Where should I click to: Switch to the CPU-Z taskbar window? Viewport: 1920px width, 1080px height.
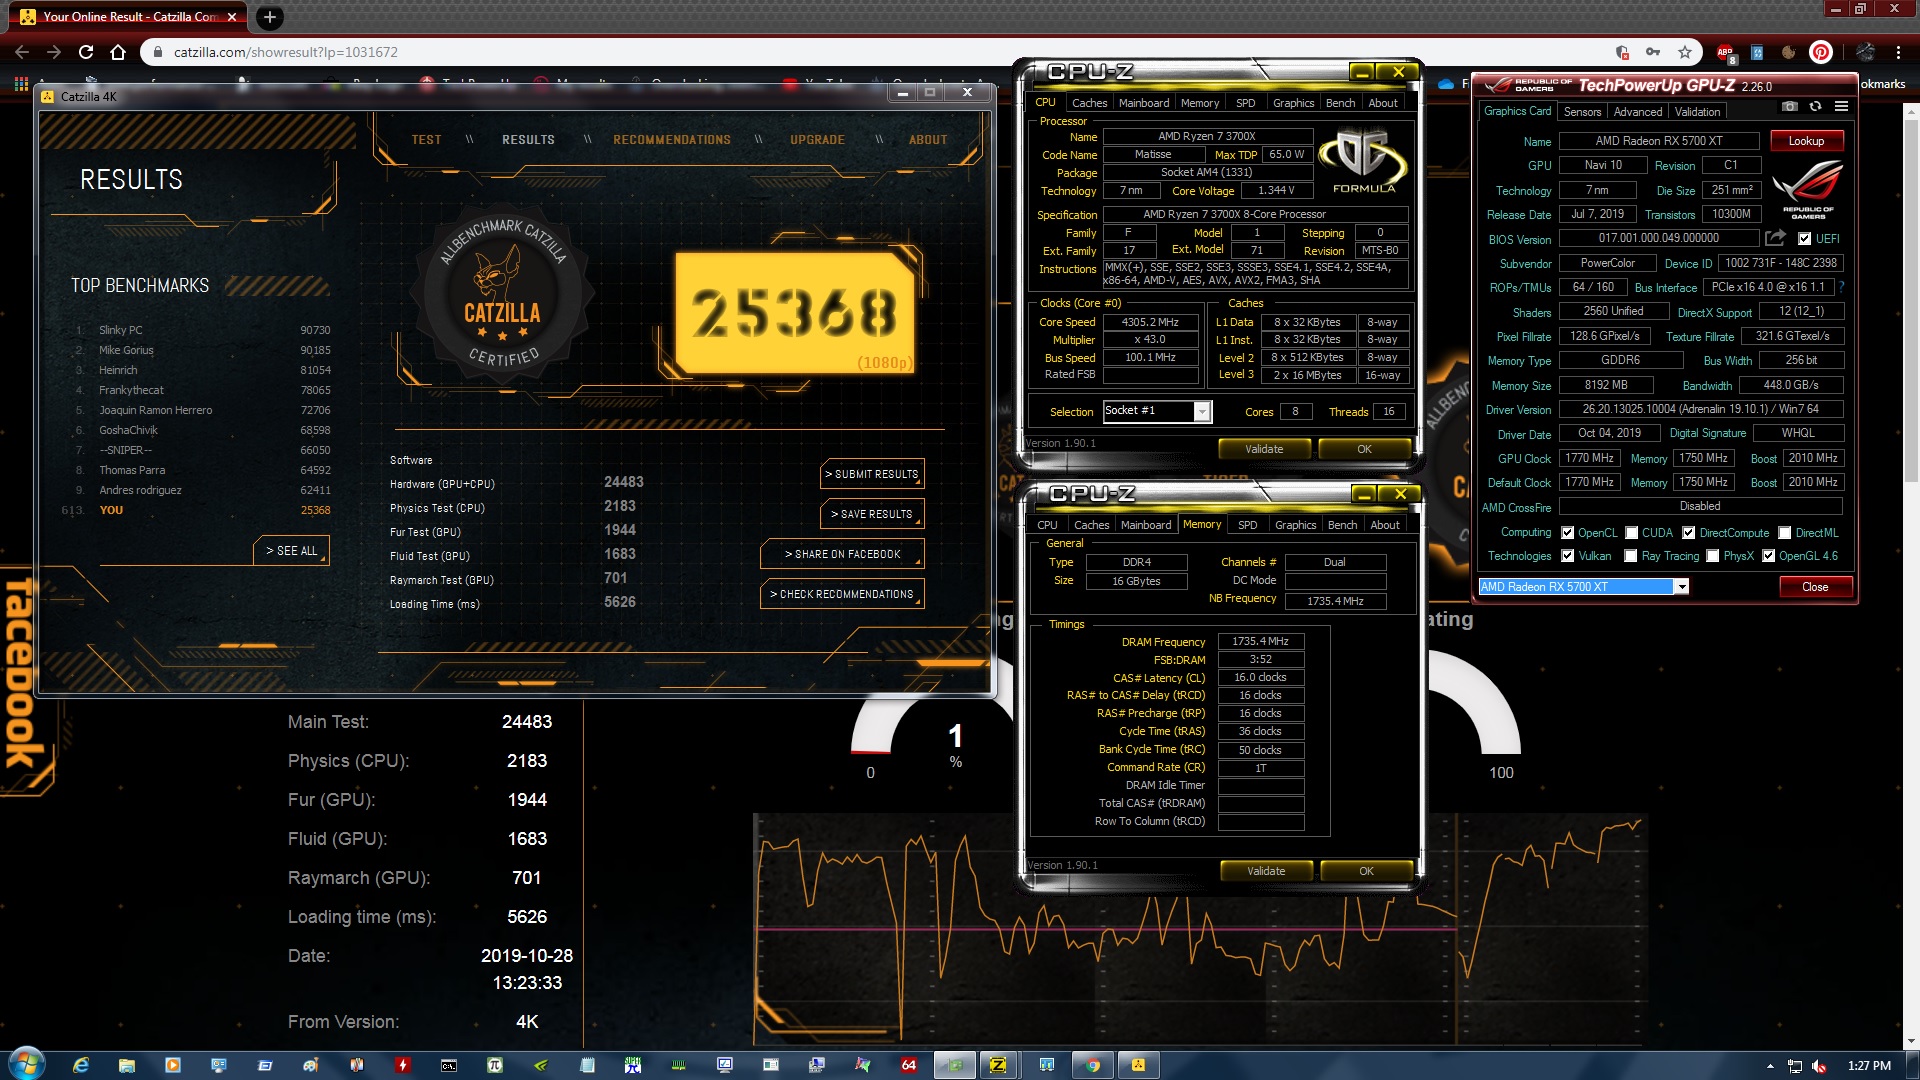point(998,1065)
